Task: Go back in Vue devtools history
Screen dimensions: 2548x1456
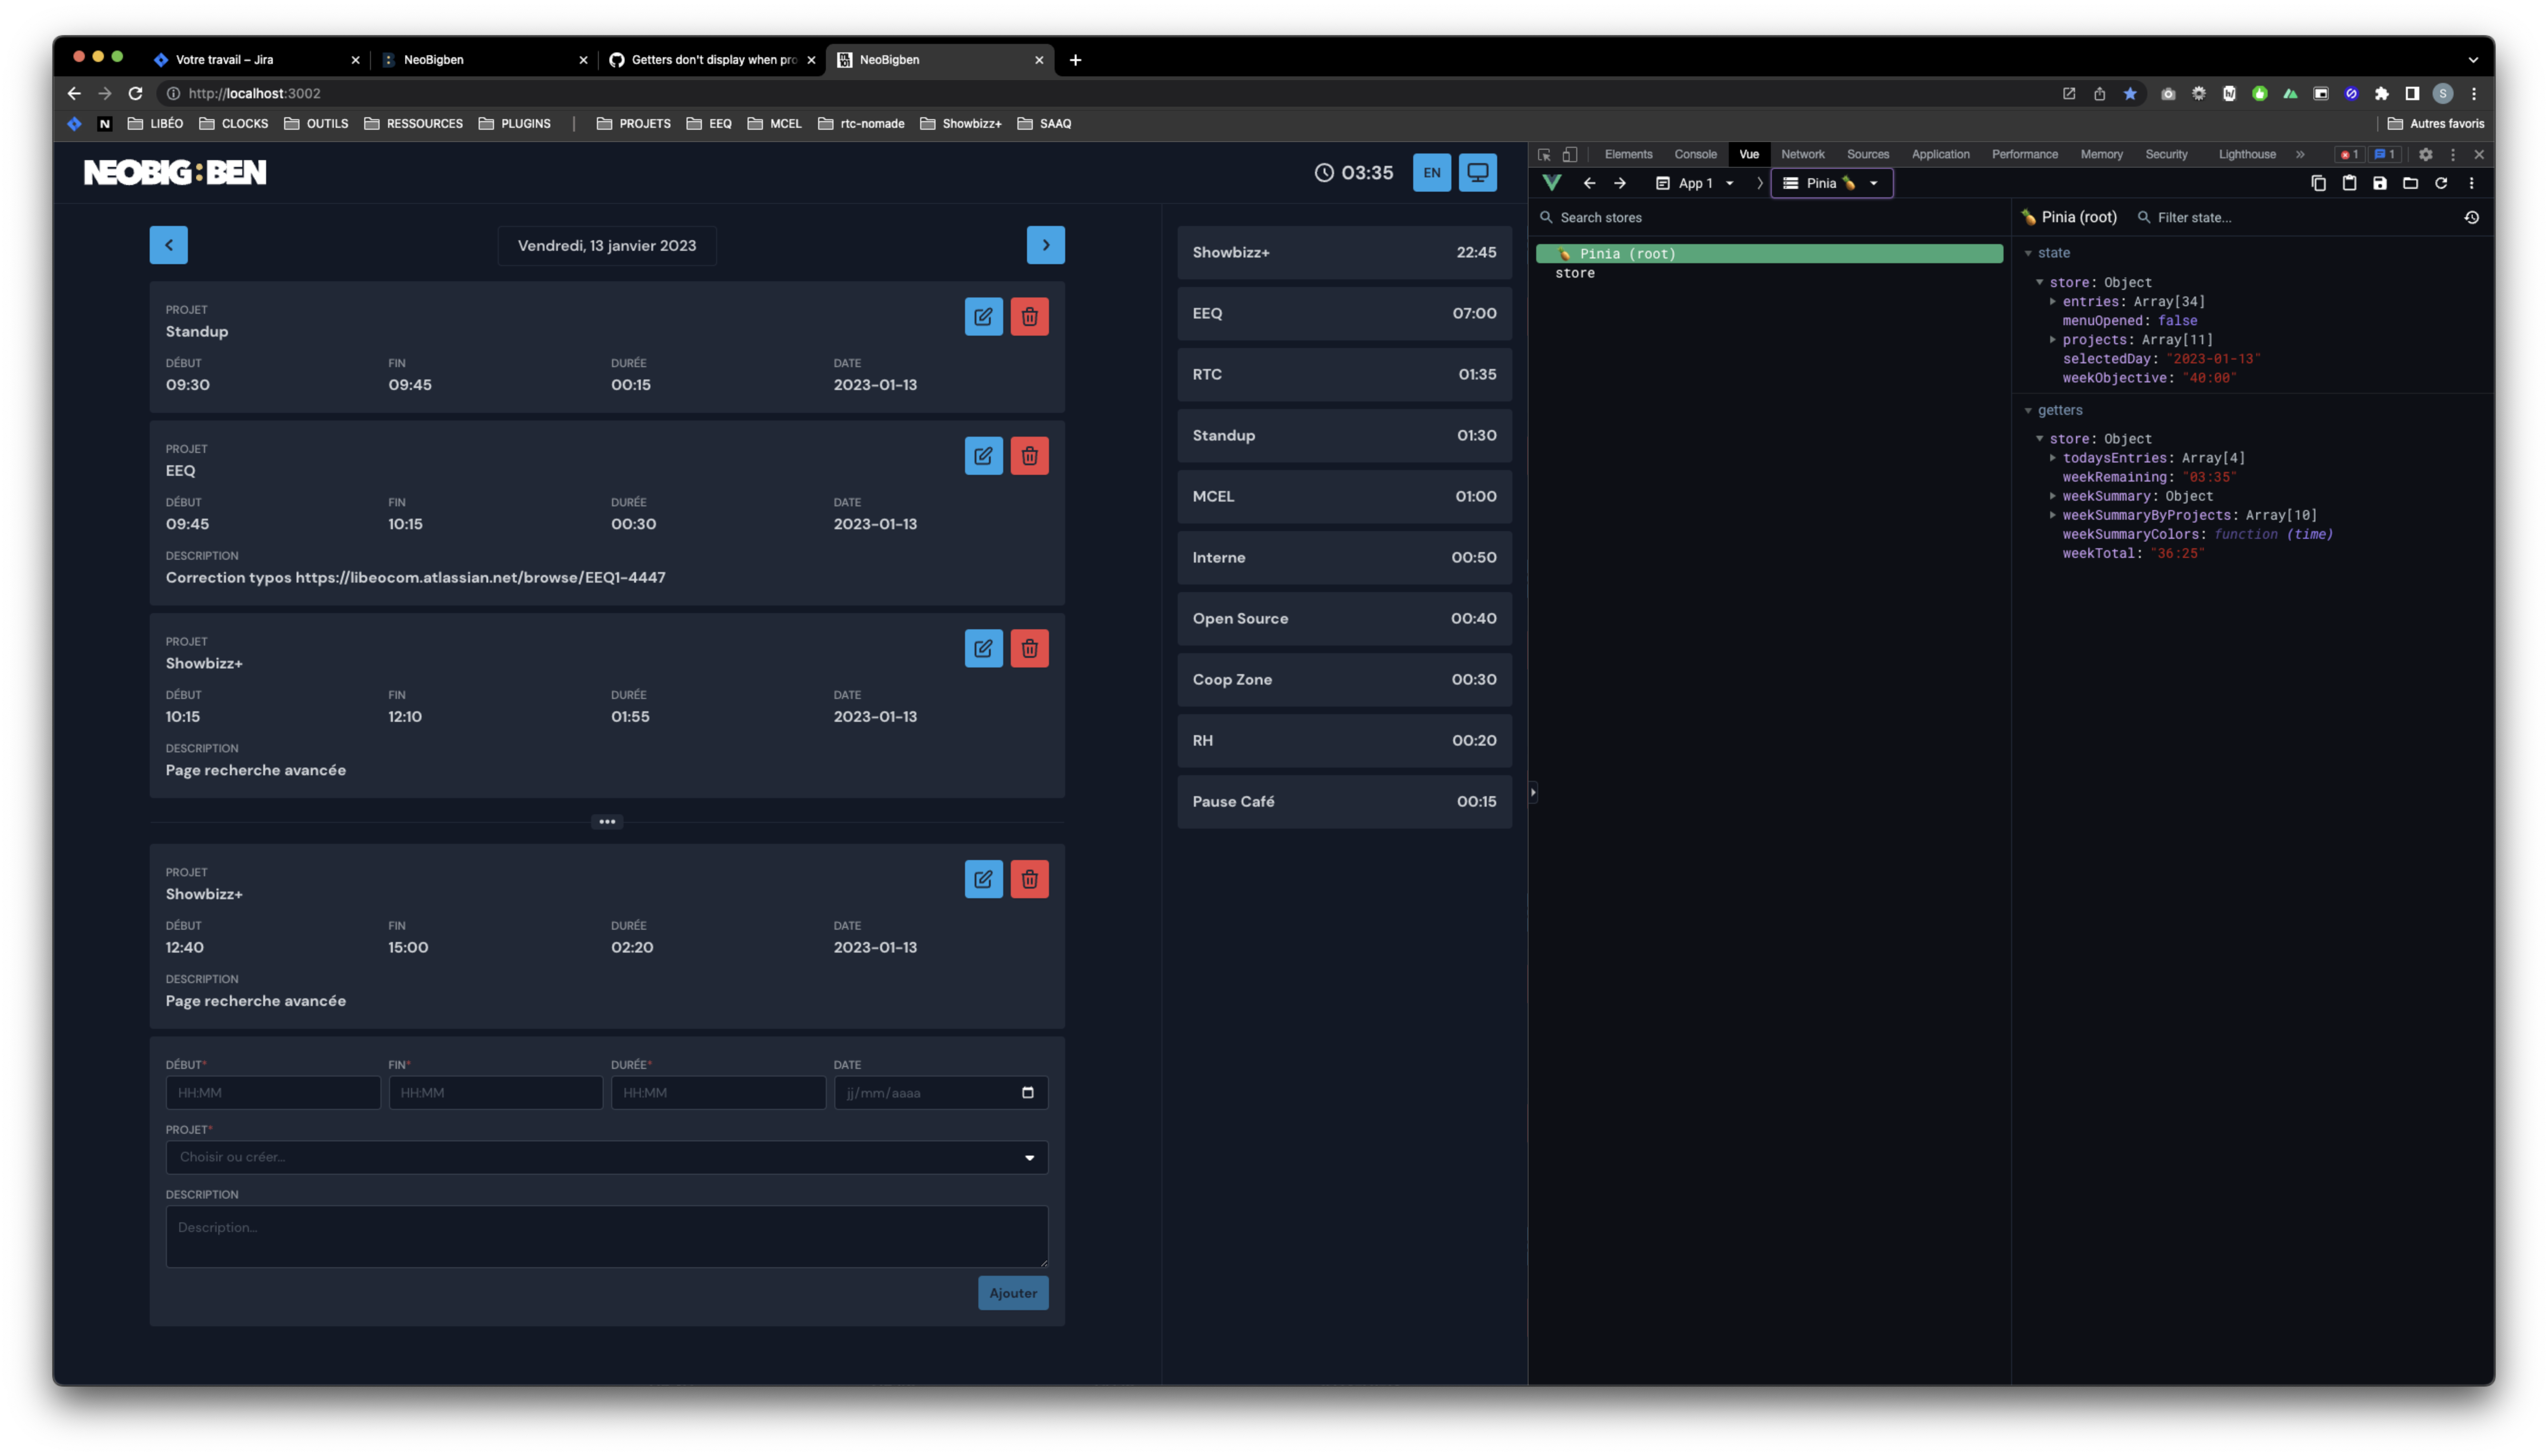Action: pos(1589,183)
